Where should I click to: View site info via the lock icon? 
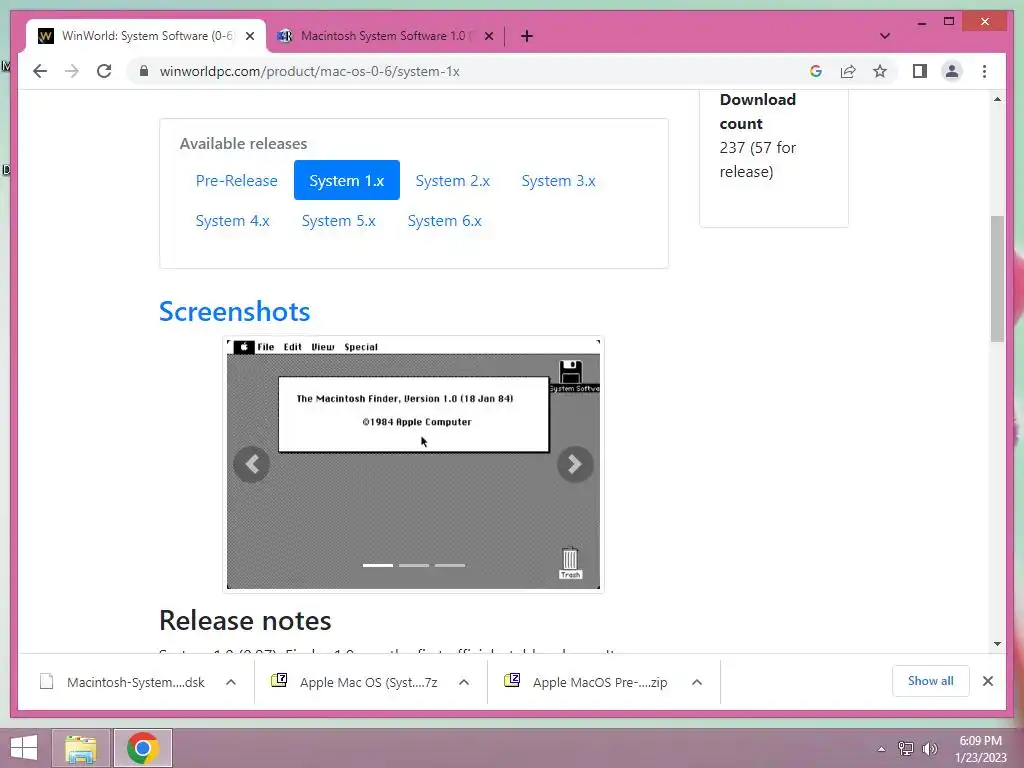click(144, 71)
